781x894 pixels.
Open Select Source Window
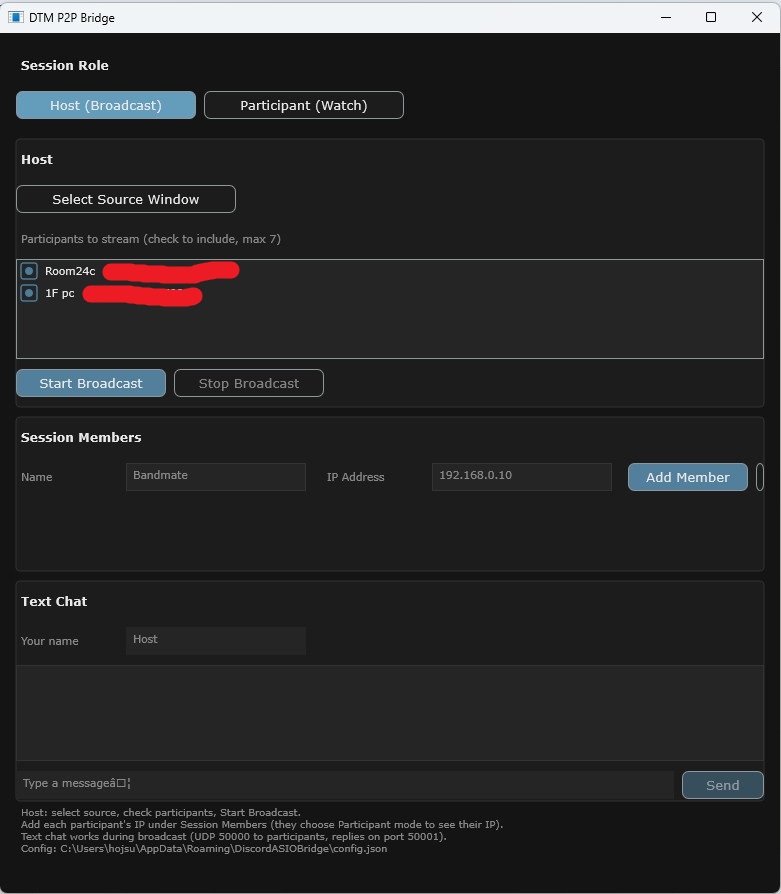[126, 199]
